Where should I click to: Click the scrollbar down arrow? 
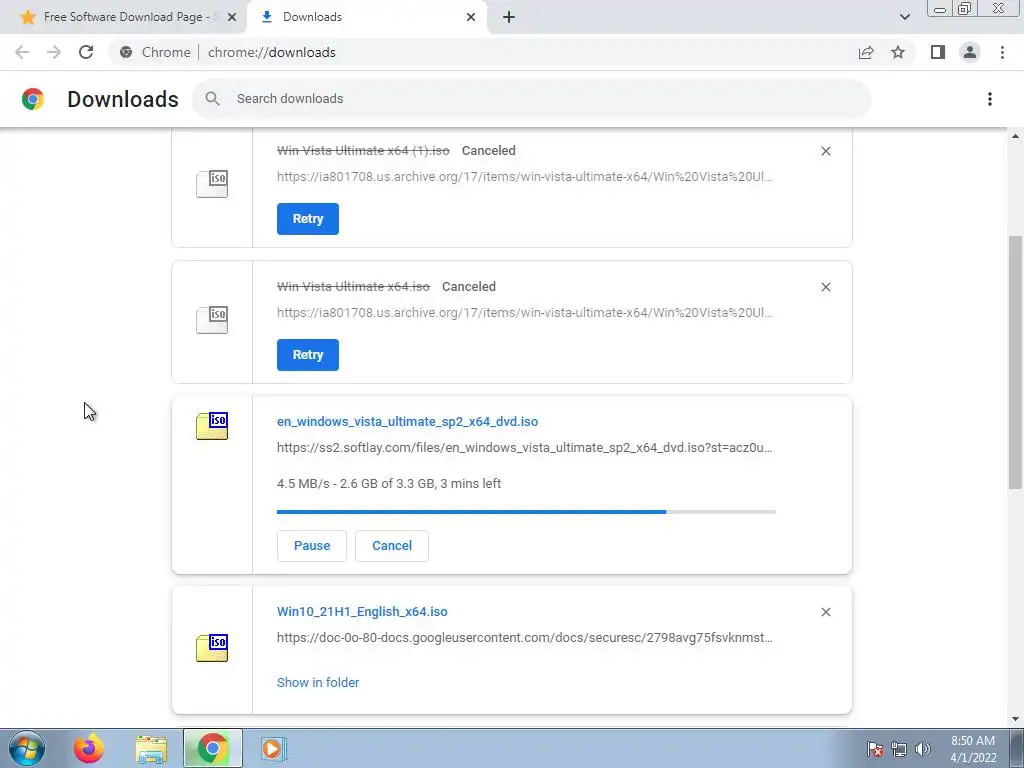click(1015, 719)
